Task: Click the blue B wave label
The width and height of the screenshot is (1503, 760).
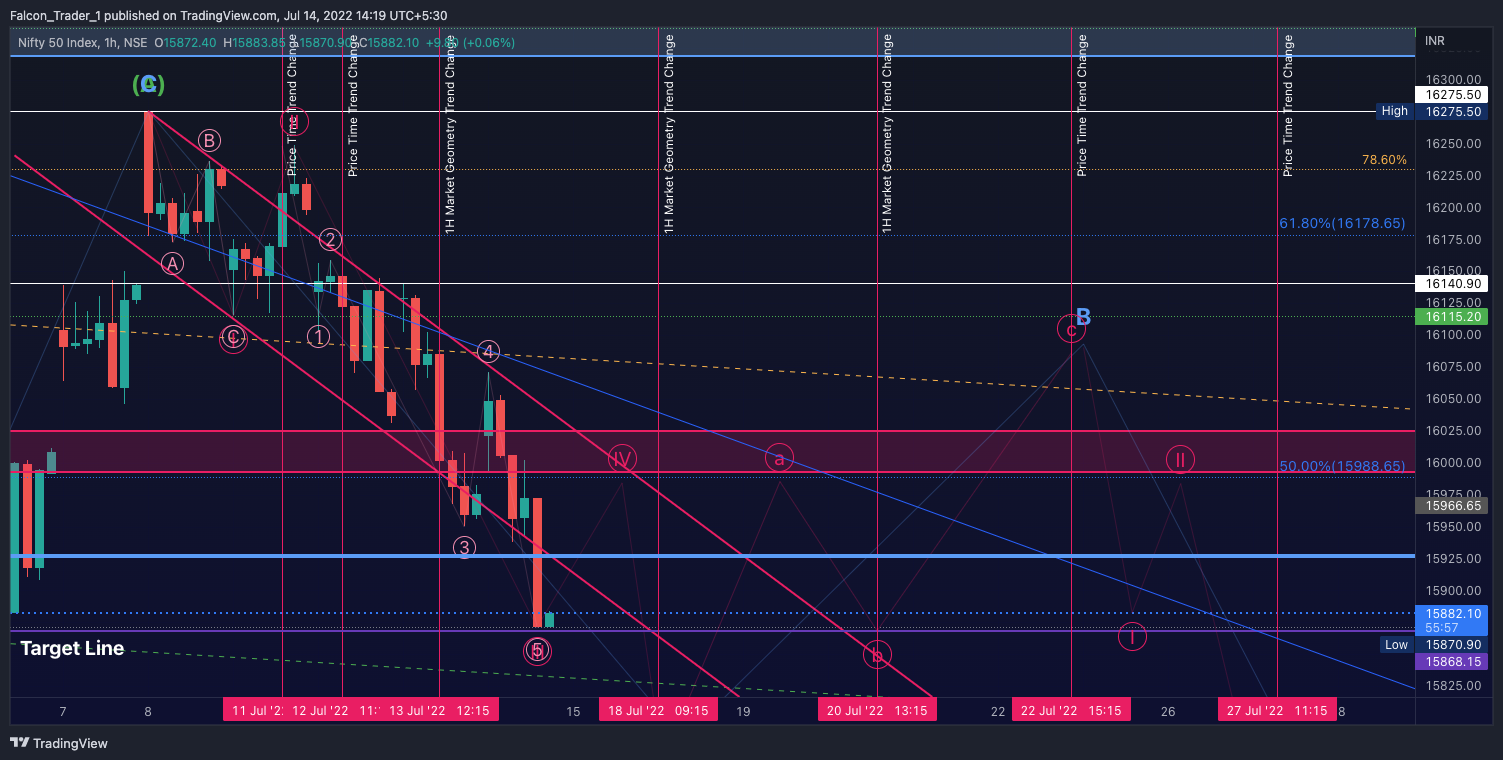Action: tap(1083, 318)
